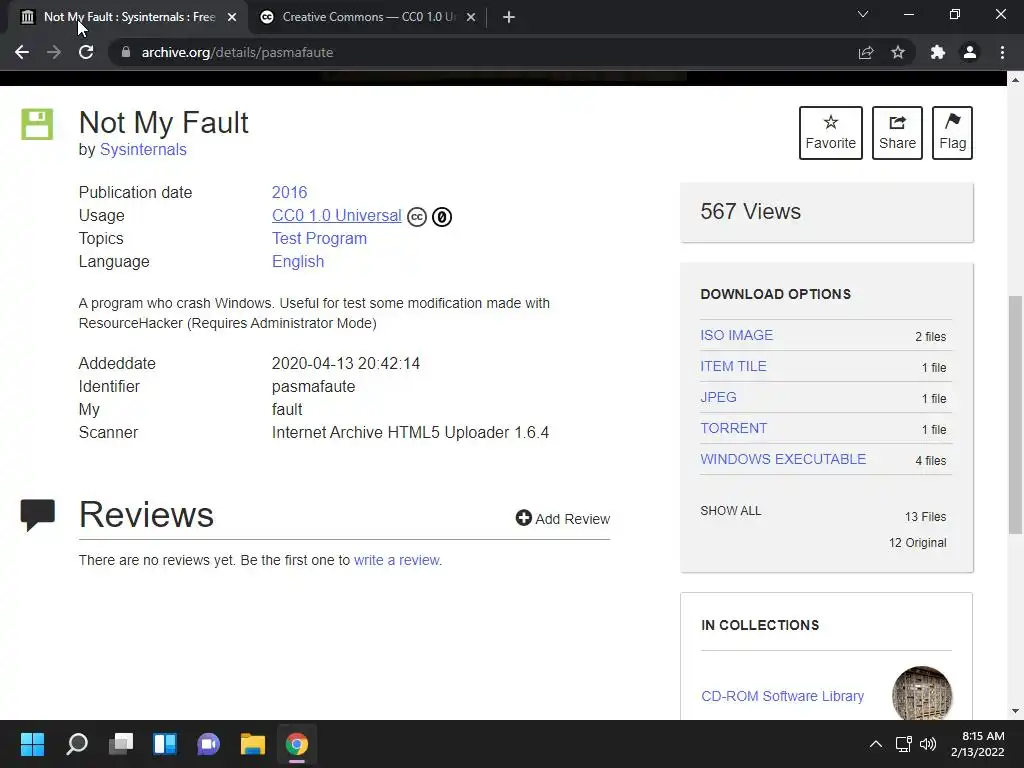Click the Chrome taskbar icon
The width and height of the screenshot is (1024, 768).
296,744
